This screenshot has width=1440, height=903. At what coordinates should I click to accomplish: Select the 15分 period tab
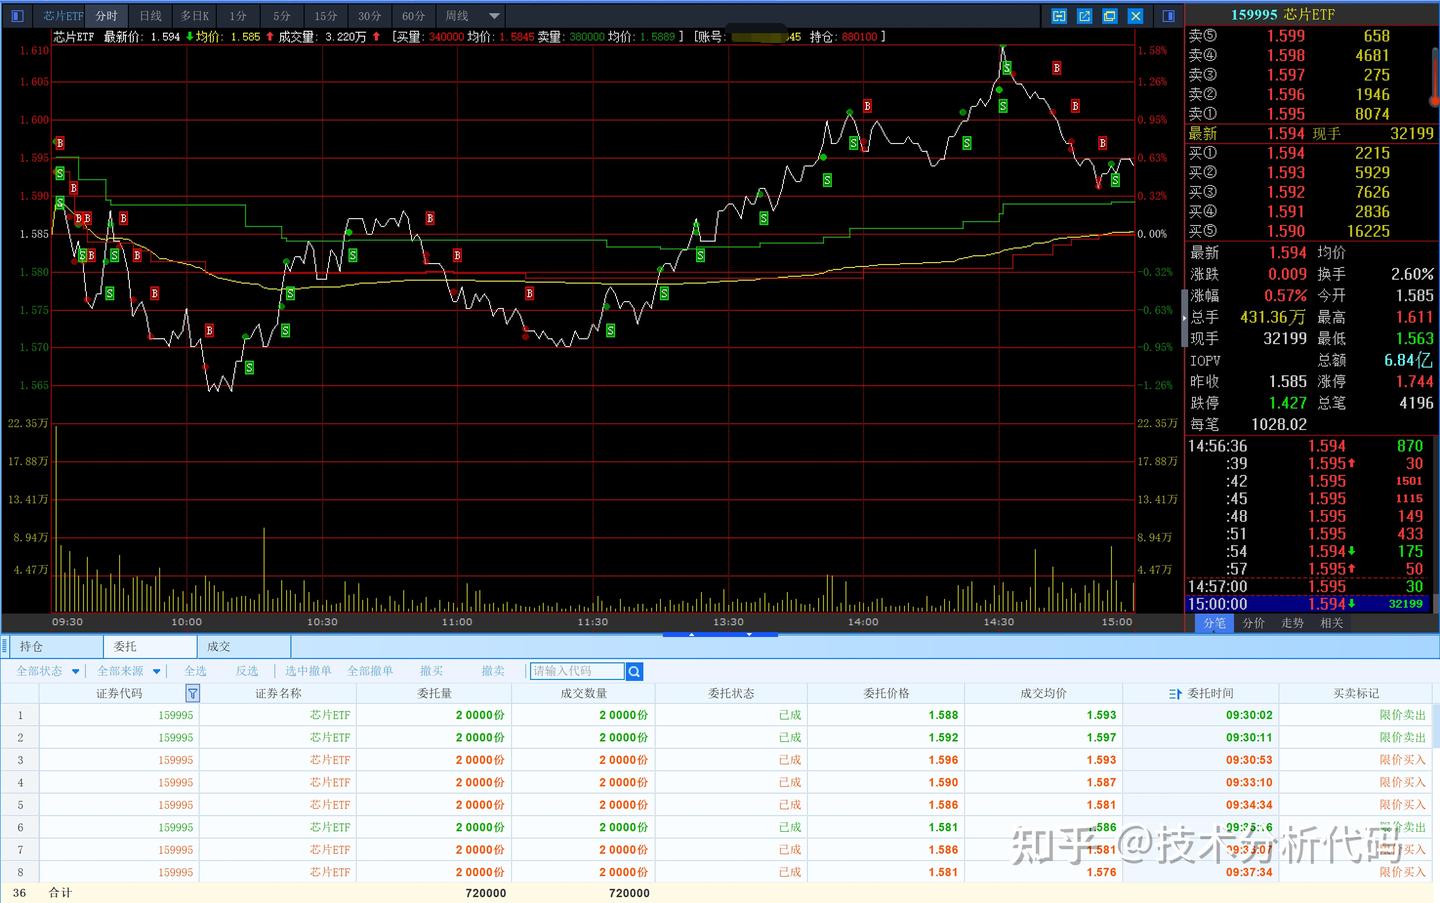[x=326, y=16]
